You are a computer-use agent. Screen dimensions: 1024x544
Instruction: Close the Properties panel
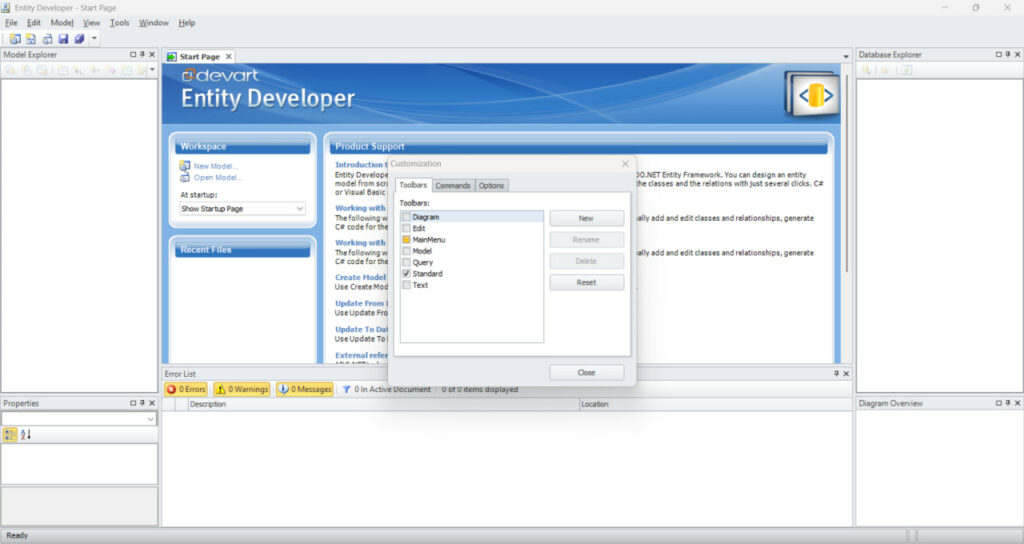tap(152, 404)
